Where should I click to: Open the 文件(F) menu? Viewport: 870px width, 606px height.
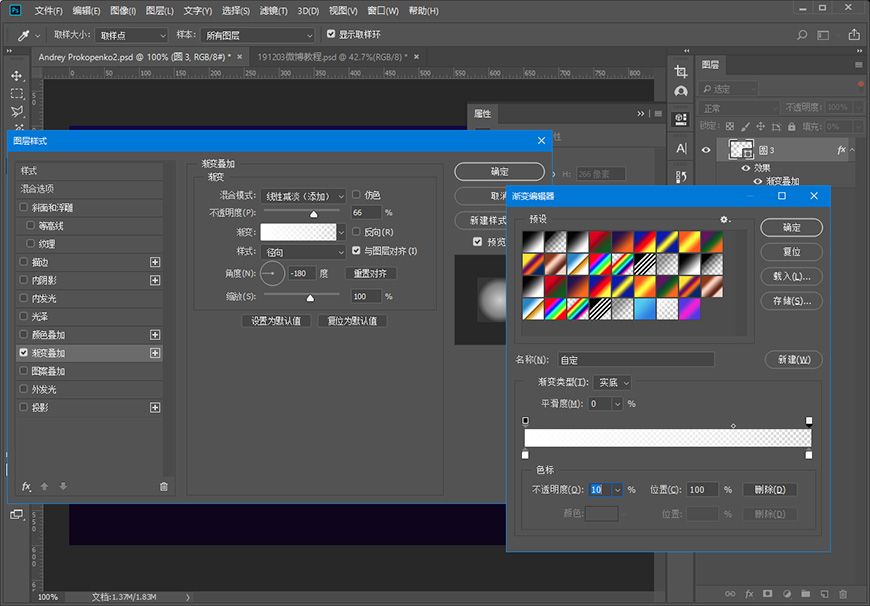coord(48,11)
